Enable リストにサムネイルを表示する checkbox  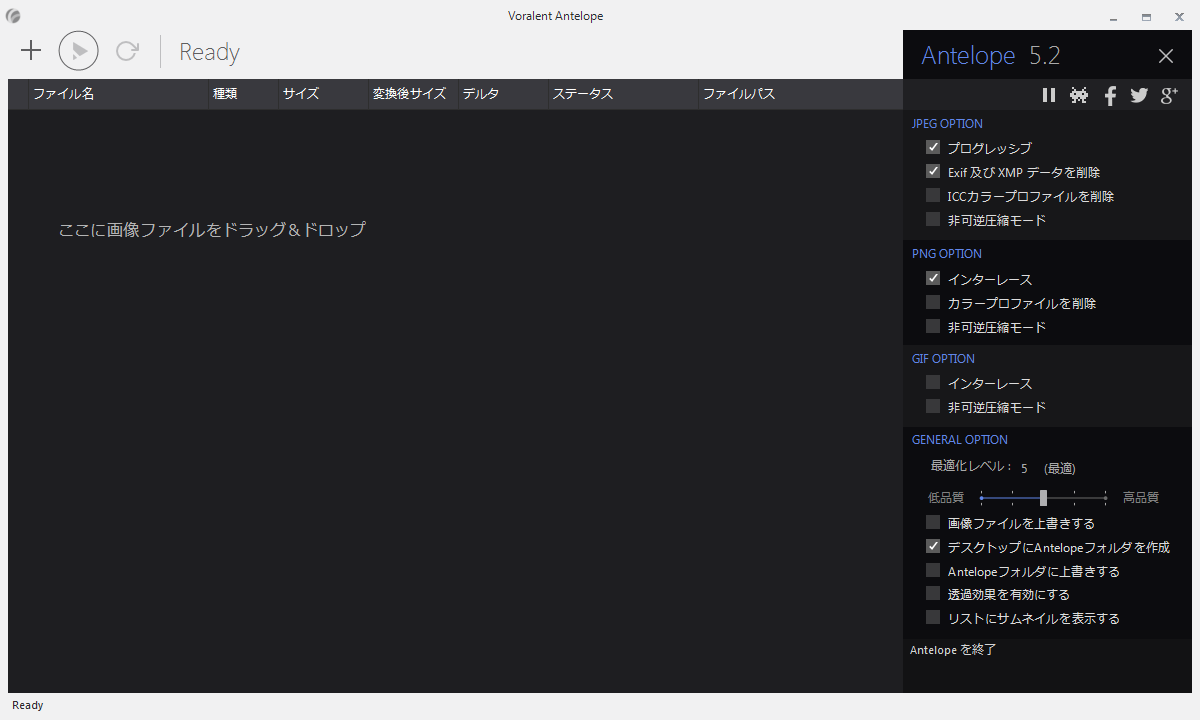coord(933,618)
